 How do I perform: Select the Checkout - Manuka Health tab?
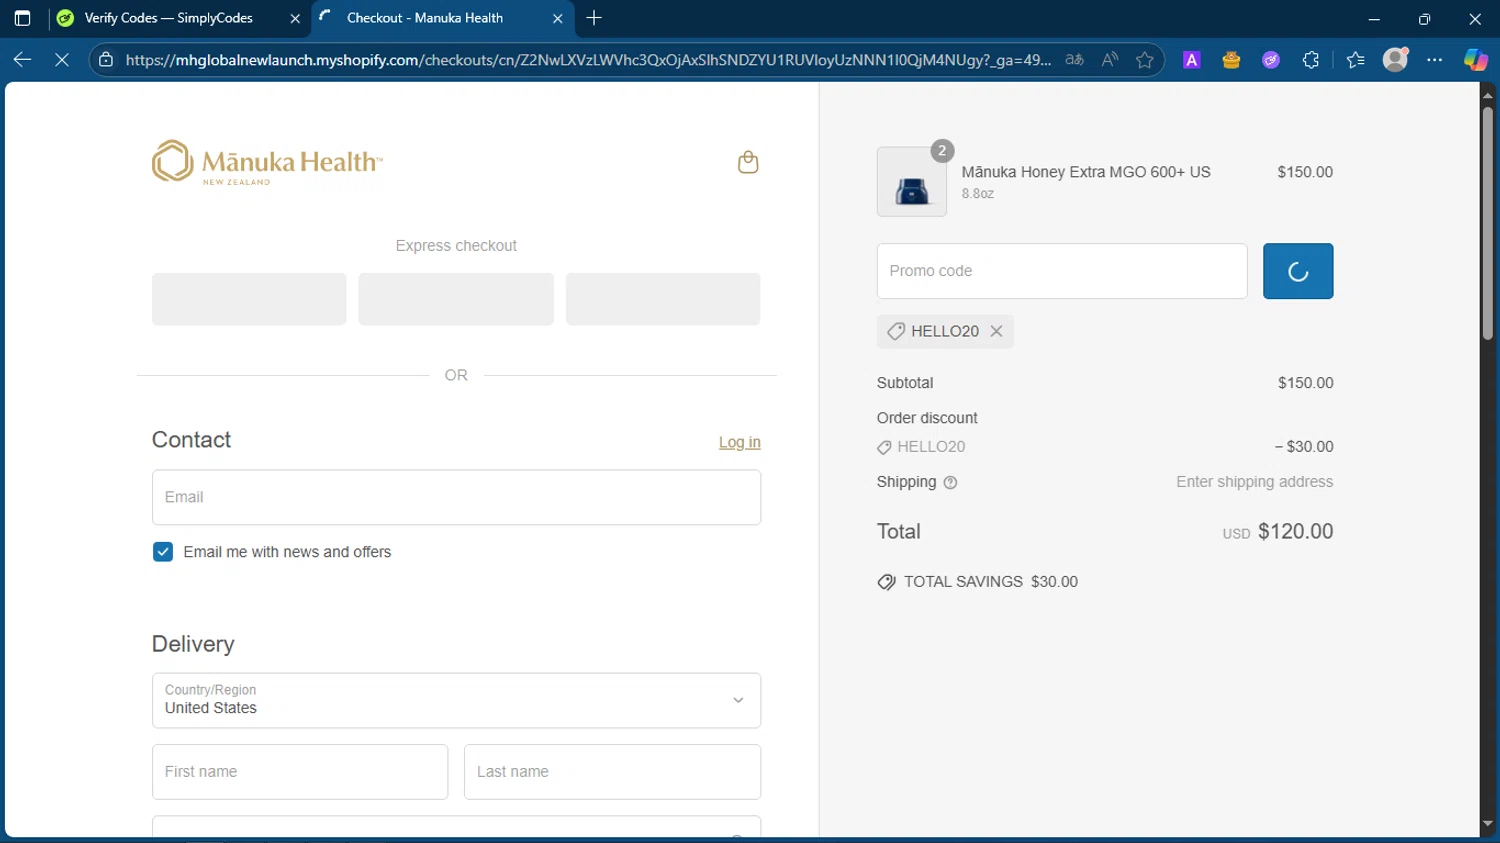click(x=425, y=18)
